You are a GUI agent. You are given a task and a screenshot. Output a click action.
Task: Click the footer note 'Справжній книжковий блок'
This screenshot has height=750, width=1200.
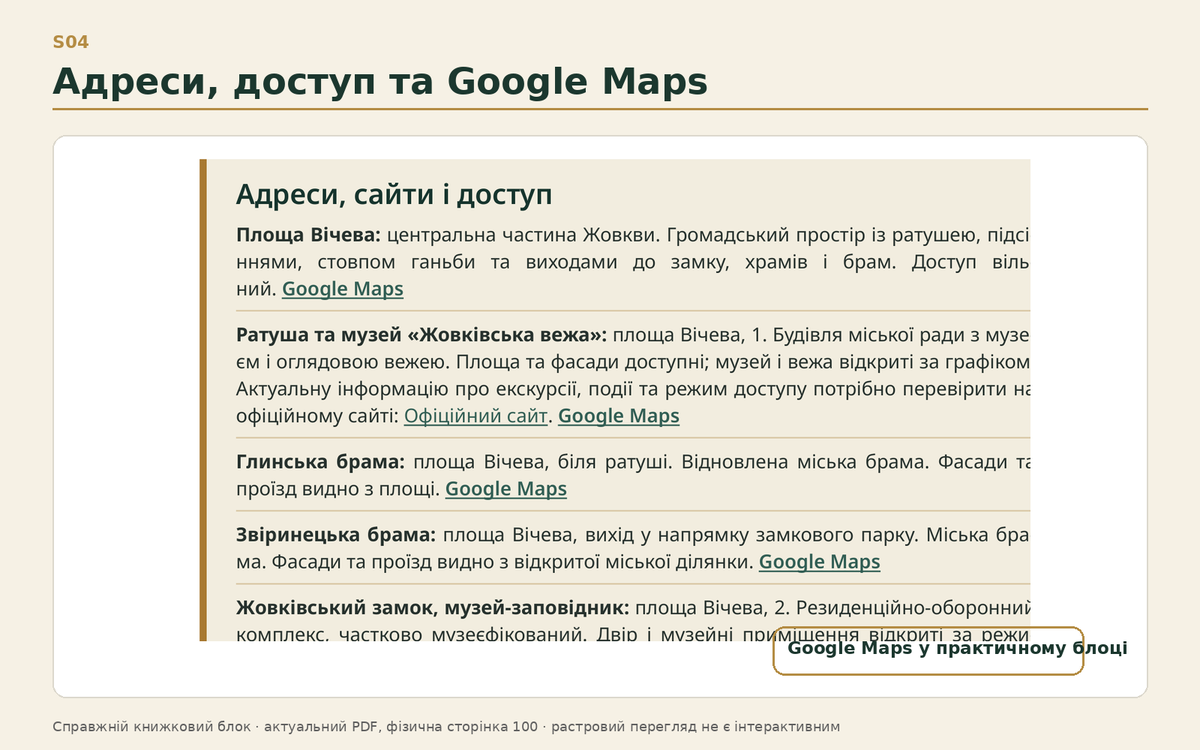(x=155, y=727)
